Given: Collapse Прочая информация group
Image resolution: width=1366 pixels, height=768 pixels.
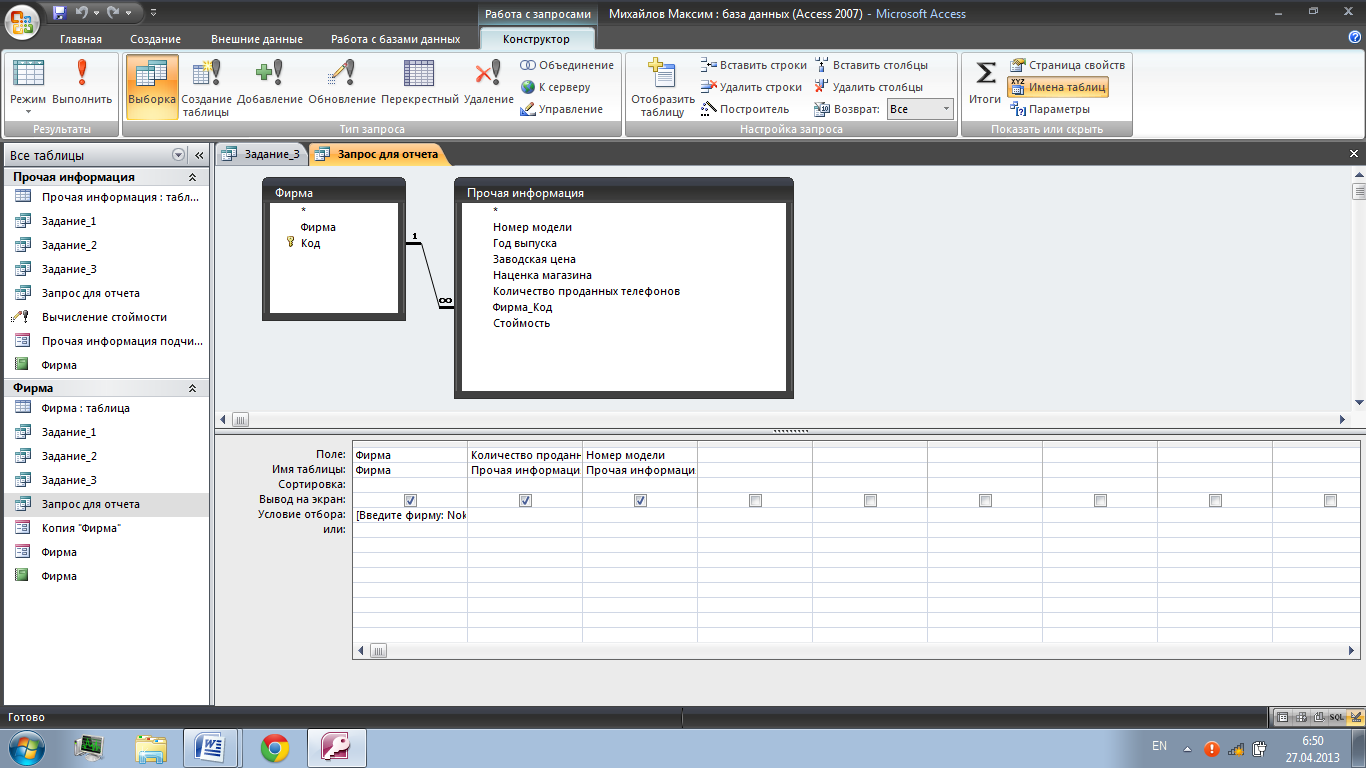Looking at the screenshot, I should [193, 177].
